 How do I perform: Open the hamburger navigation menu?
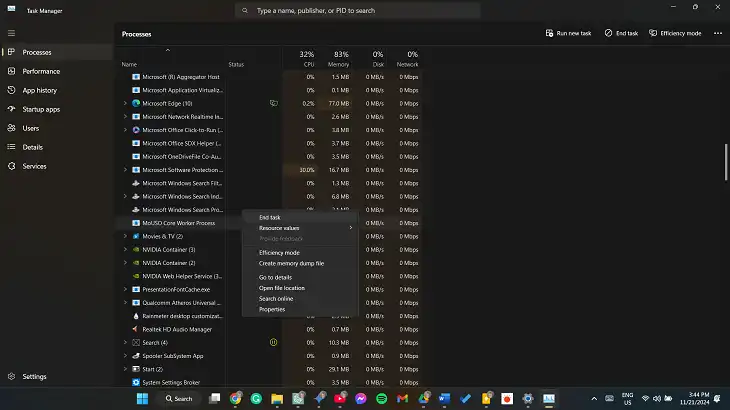click(11, 33)
